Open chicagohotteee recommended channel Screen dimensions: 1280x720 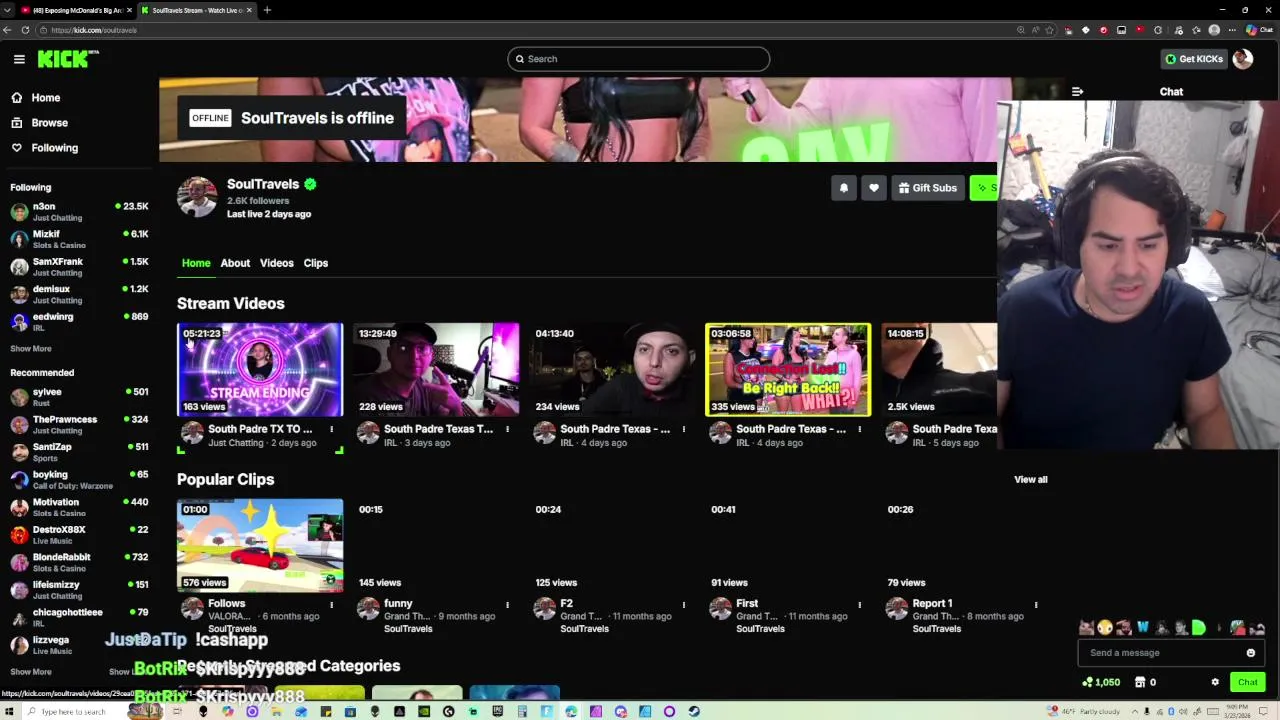tap(79, 617)
